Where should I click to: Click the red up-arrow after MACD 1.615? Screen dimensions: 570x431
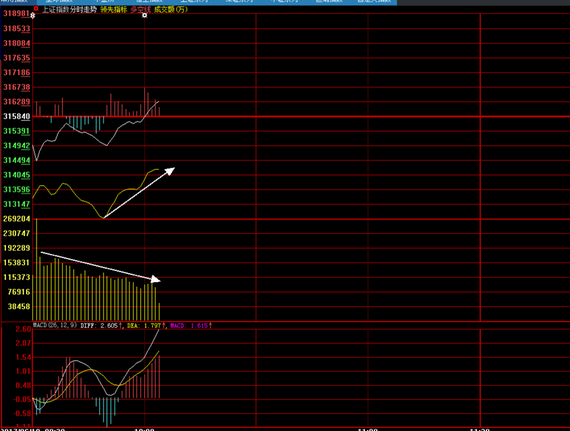coord(210,325)
